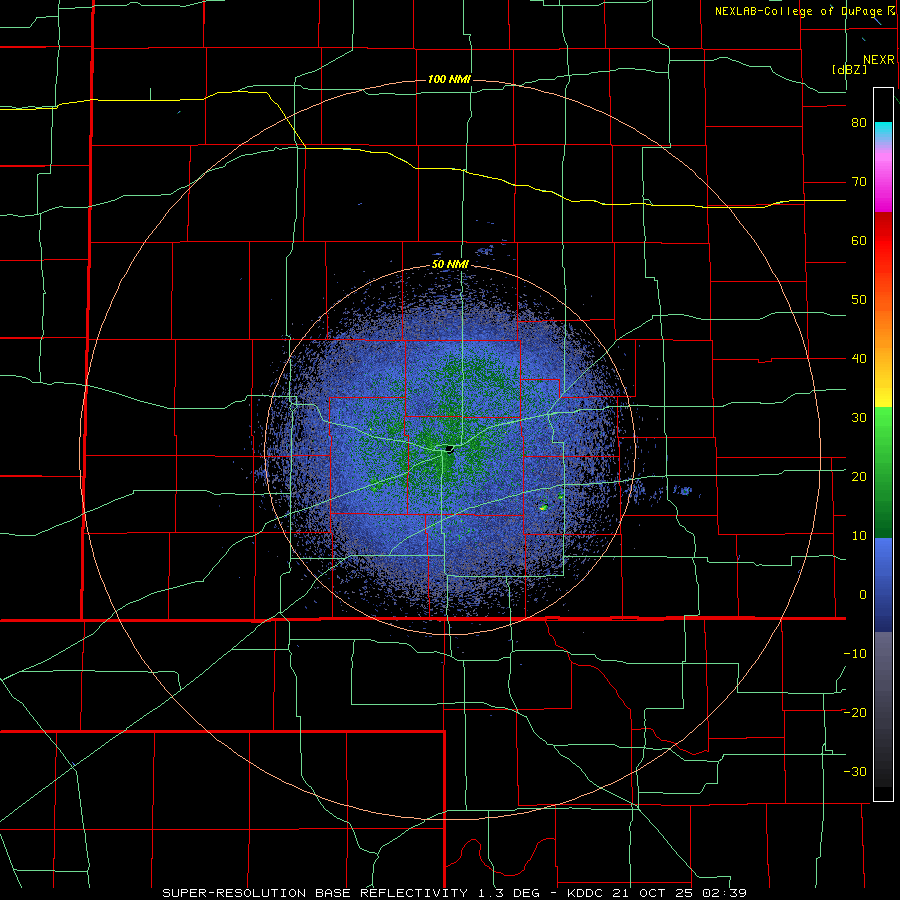This screenshot has height=900, width=900.
Task: Click the 100 NMI range ring label
Action: (x=449, y=79)
